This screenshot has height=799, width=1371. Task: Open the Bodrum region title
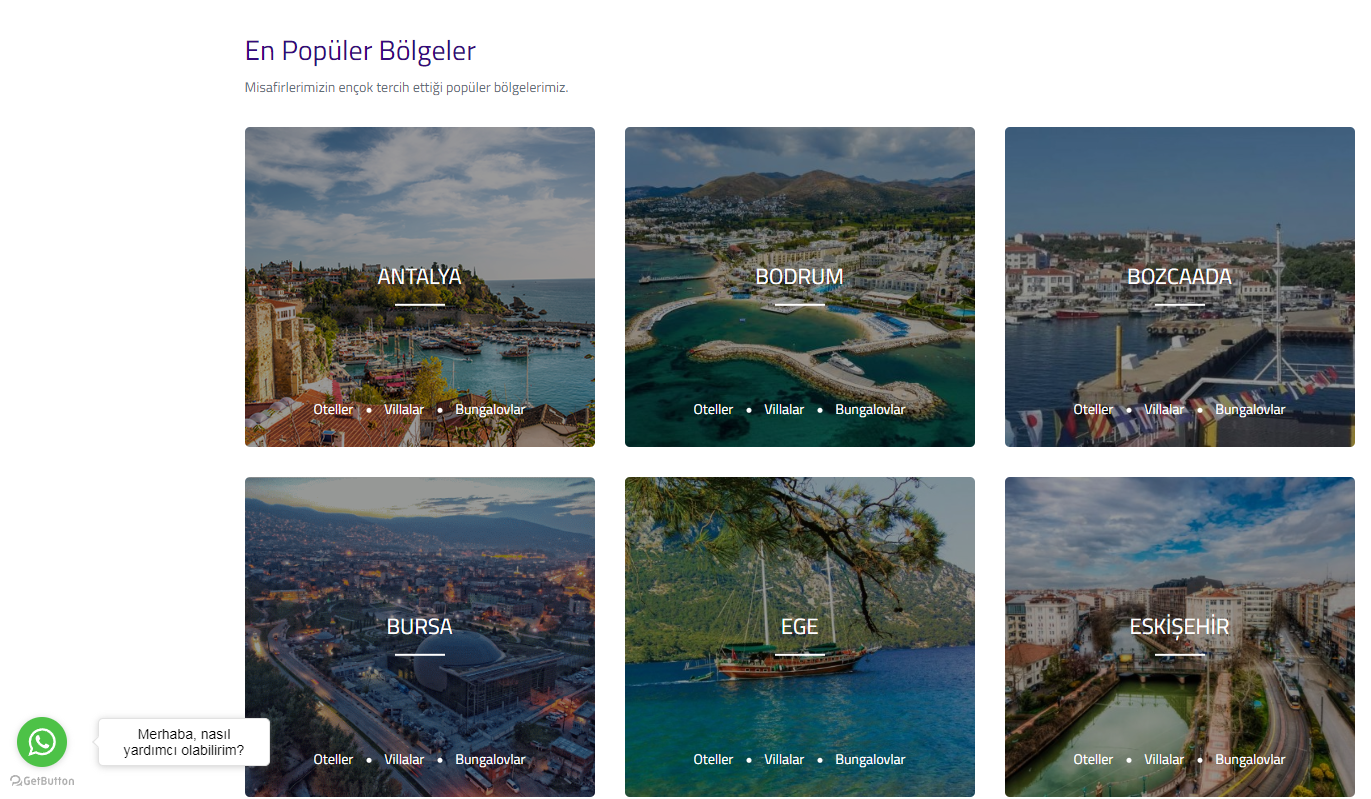(x=799, y=276)
